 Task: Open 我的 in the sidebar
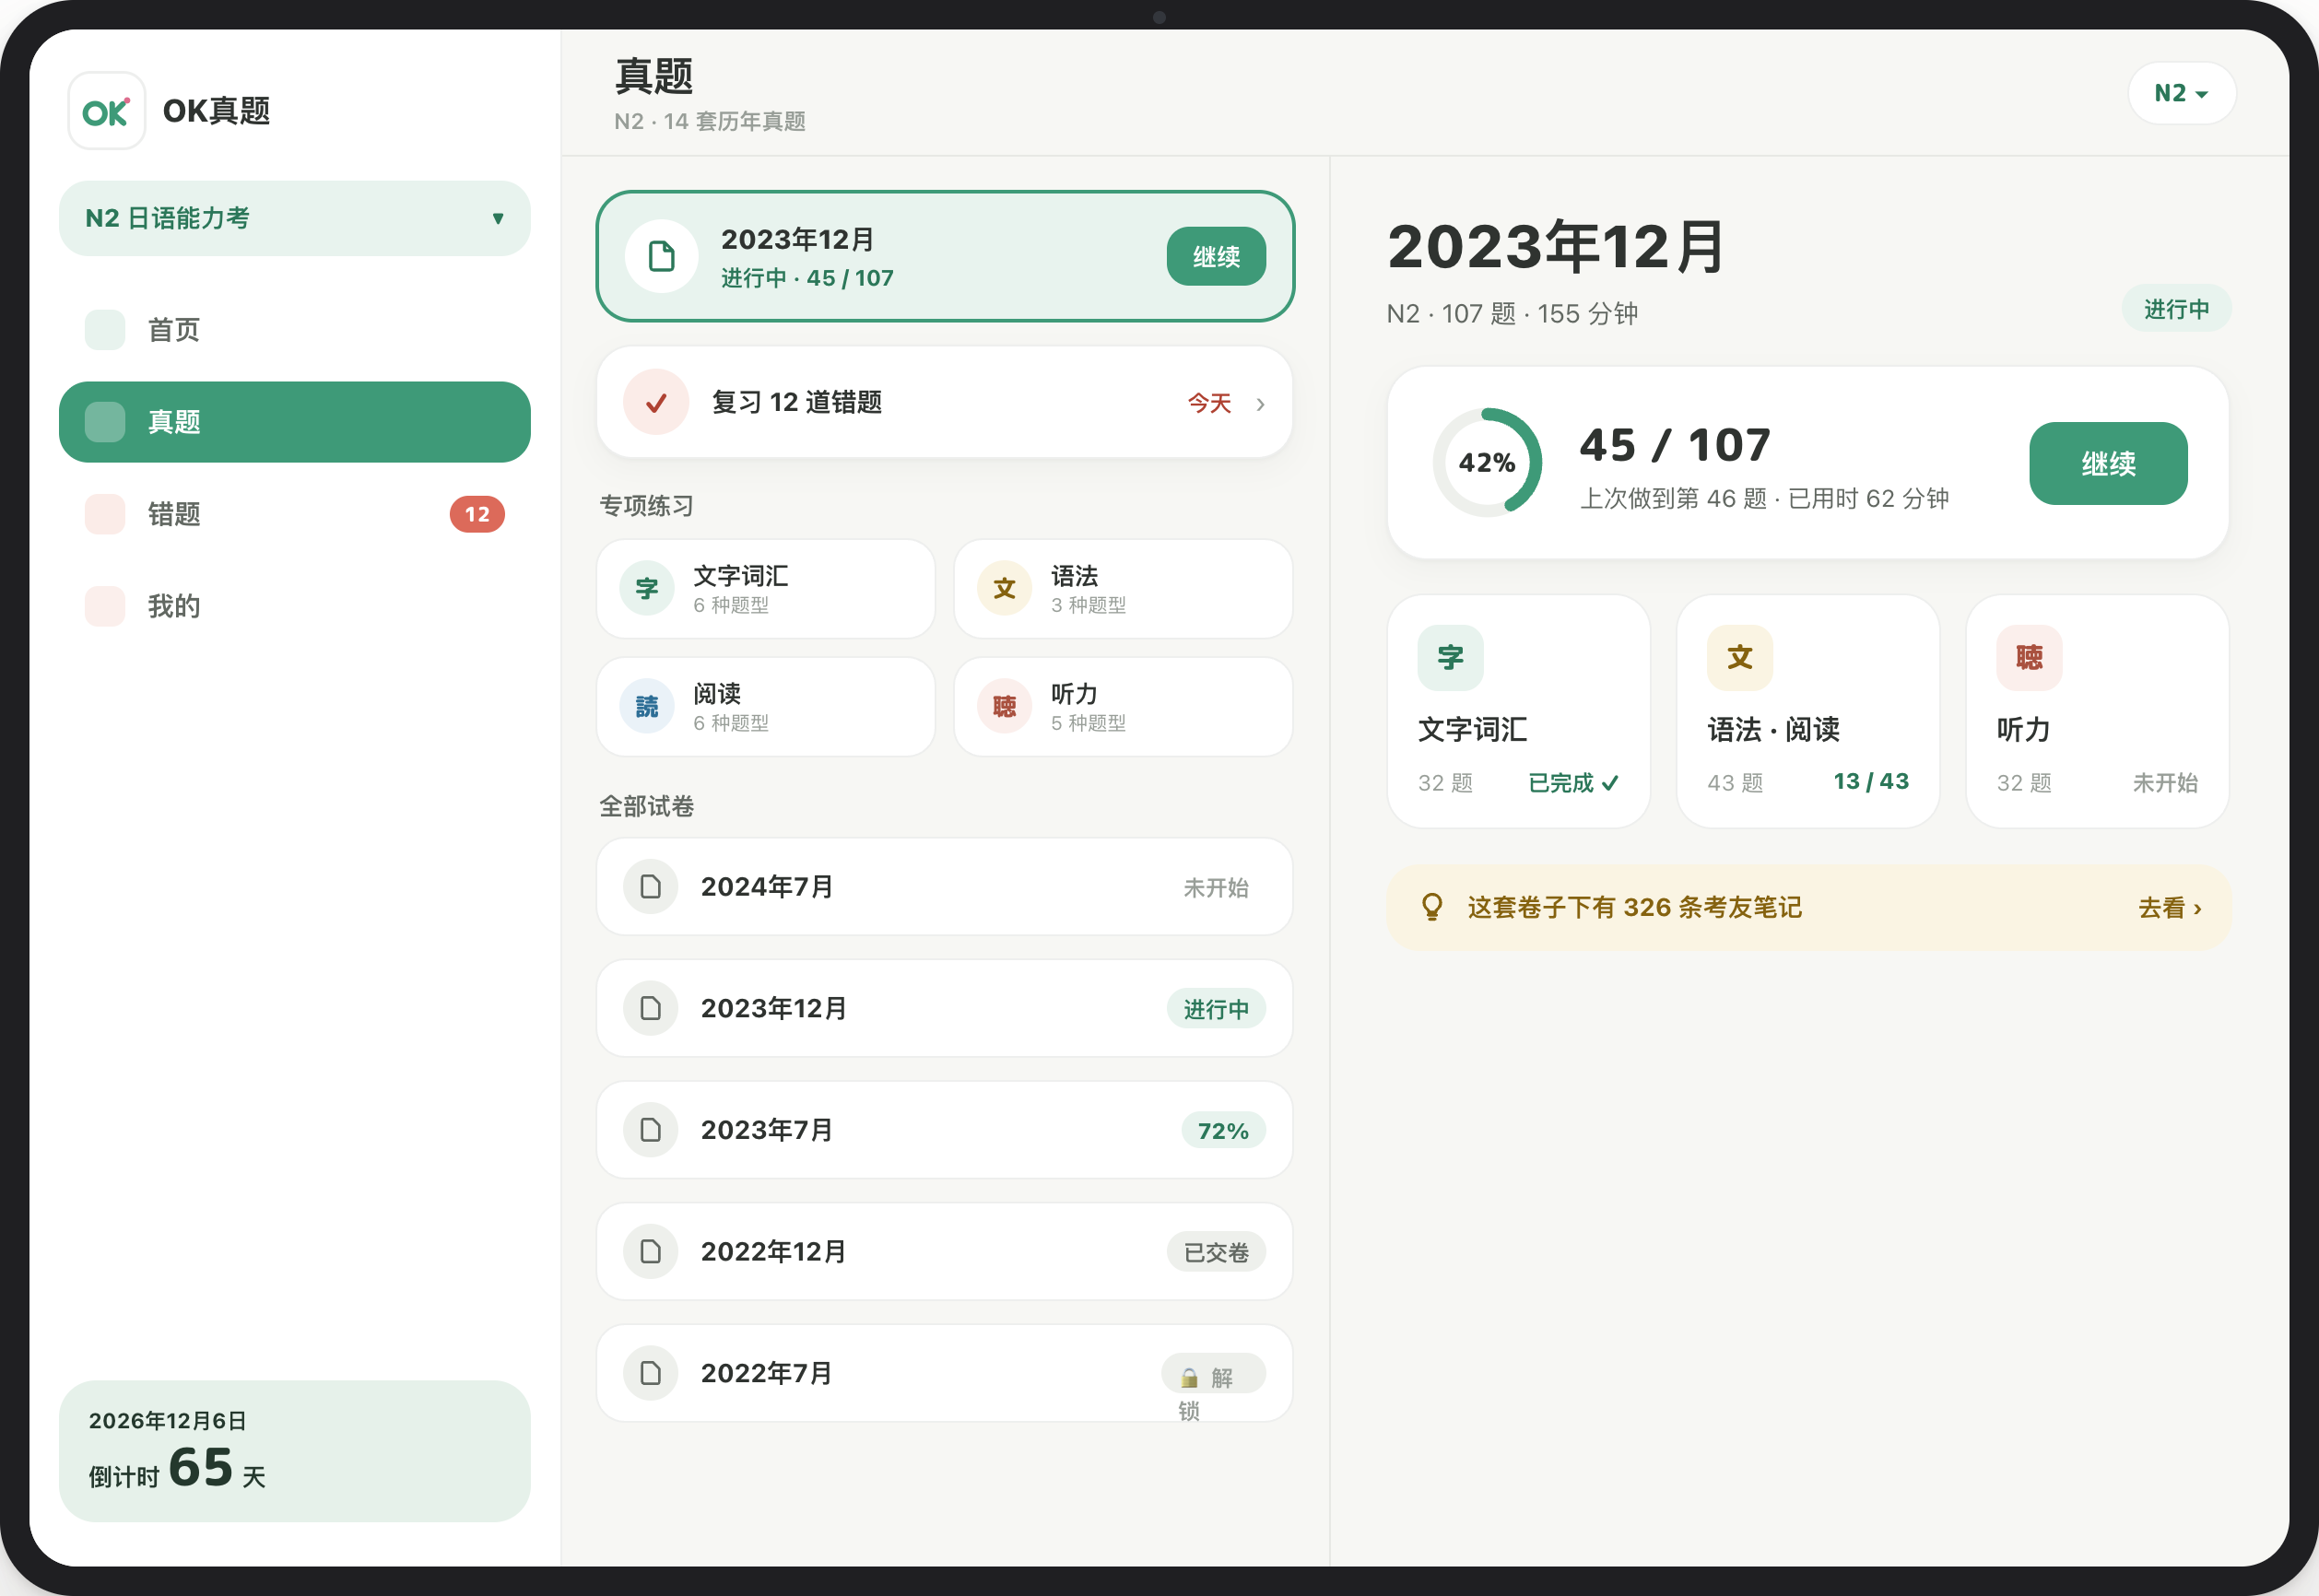tap(294, 606)
